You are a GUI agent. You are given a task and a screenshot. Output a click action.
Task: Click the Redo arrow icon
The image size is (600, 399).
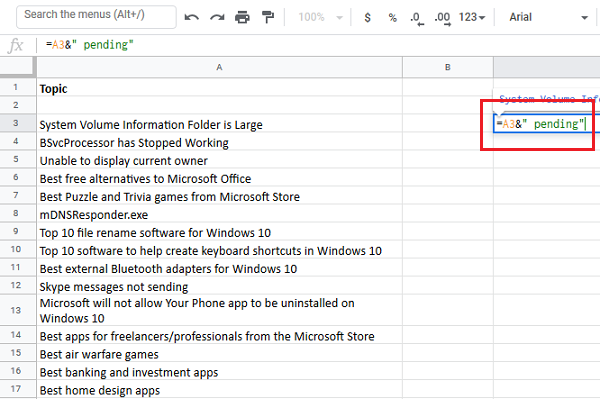pos(217,17)
